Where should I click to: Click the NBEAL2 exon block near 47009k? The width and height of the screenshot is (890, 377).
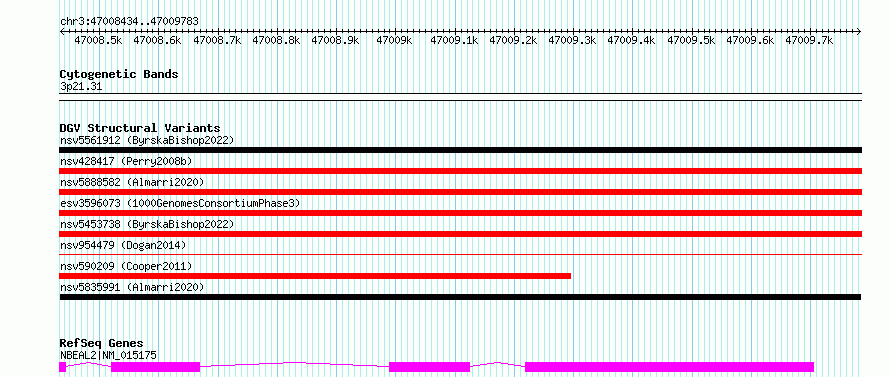coord(430,367)
